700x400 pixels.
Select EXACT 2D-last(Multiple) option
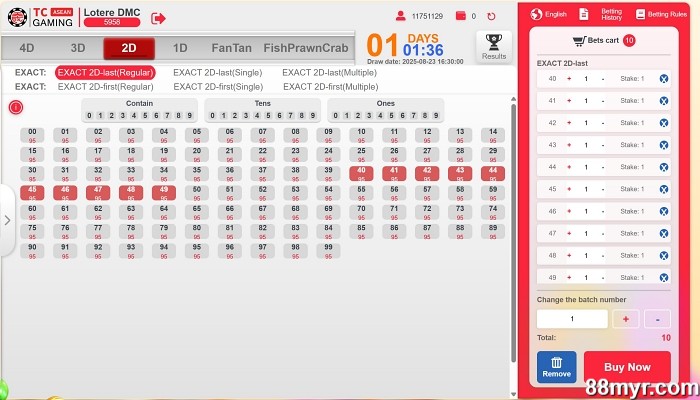pyautogui.click(x=329, y=72)
